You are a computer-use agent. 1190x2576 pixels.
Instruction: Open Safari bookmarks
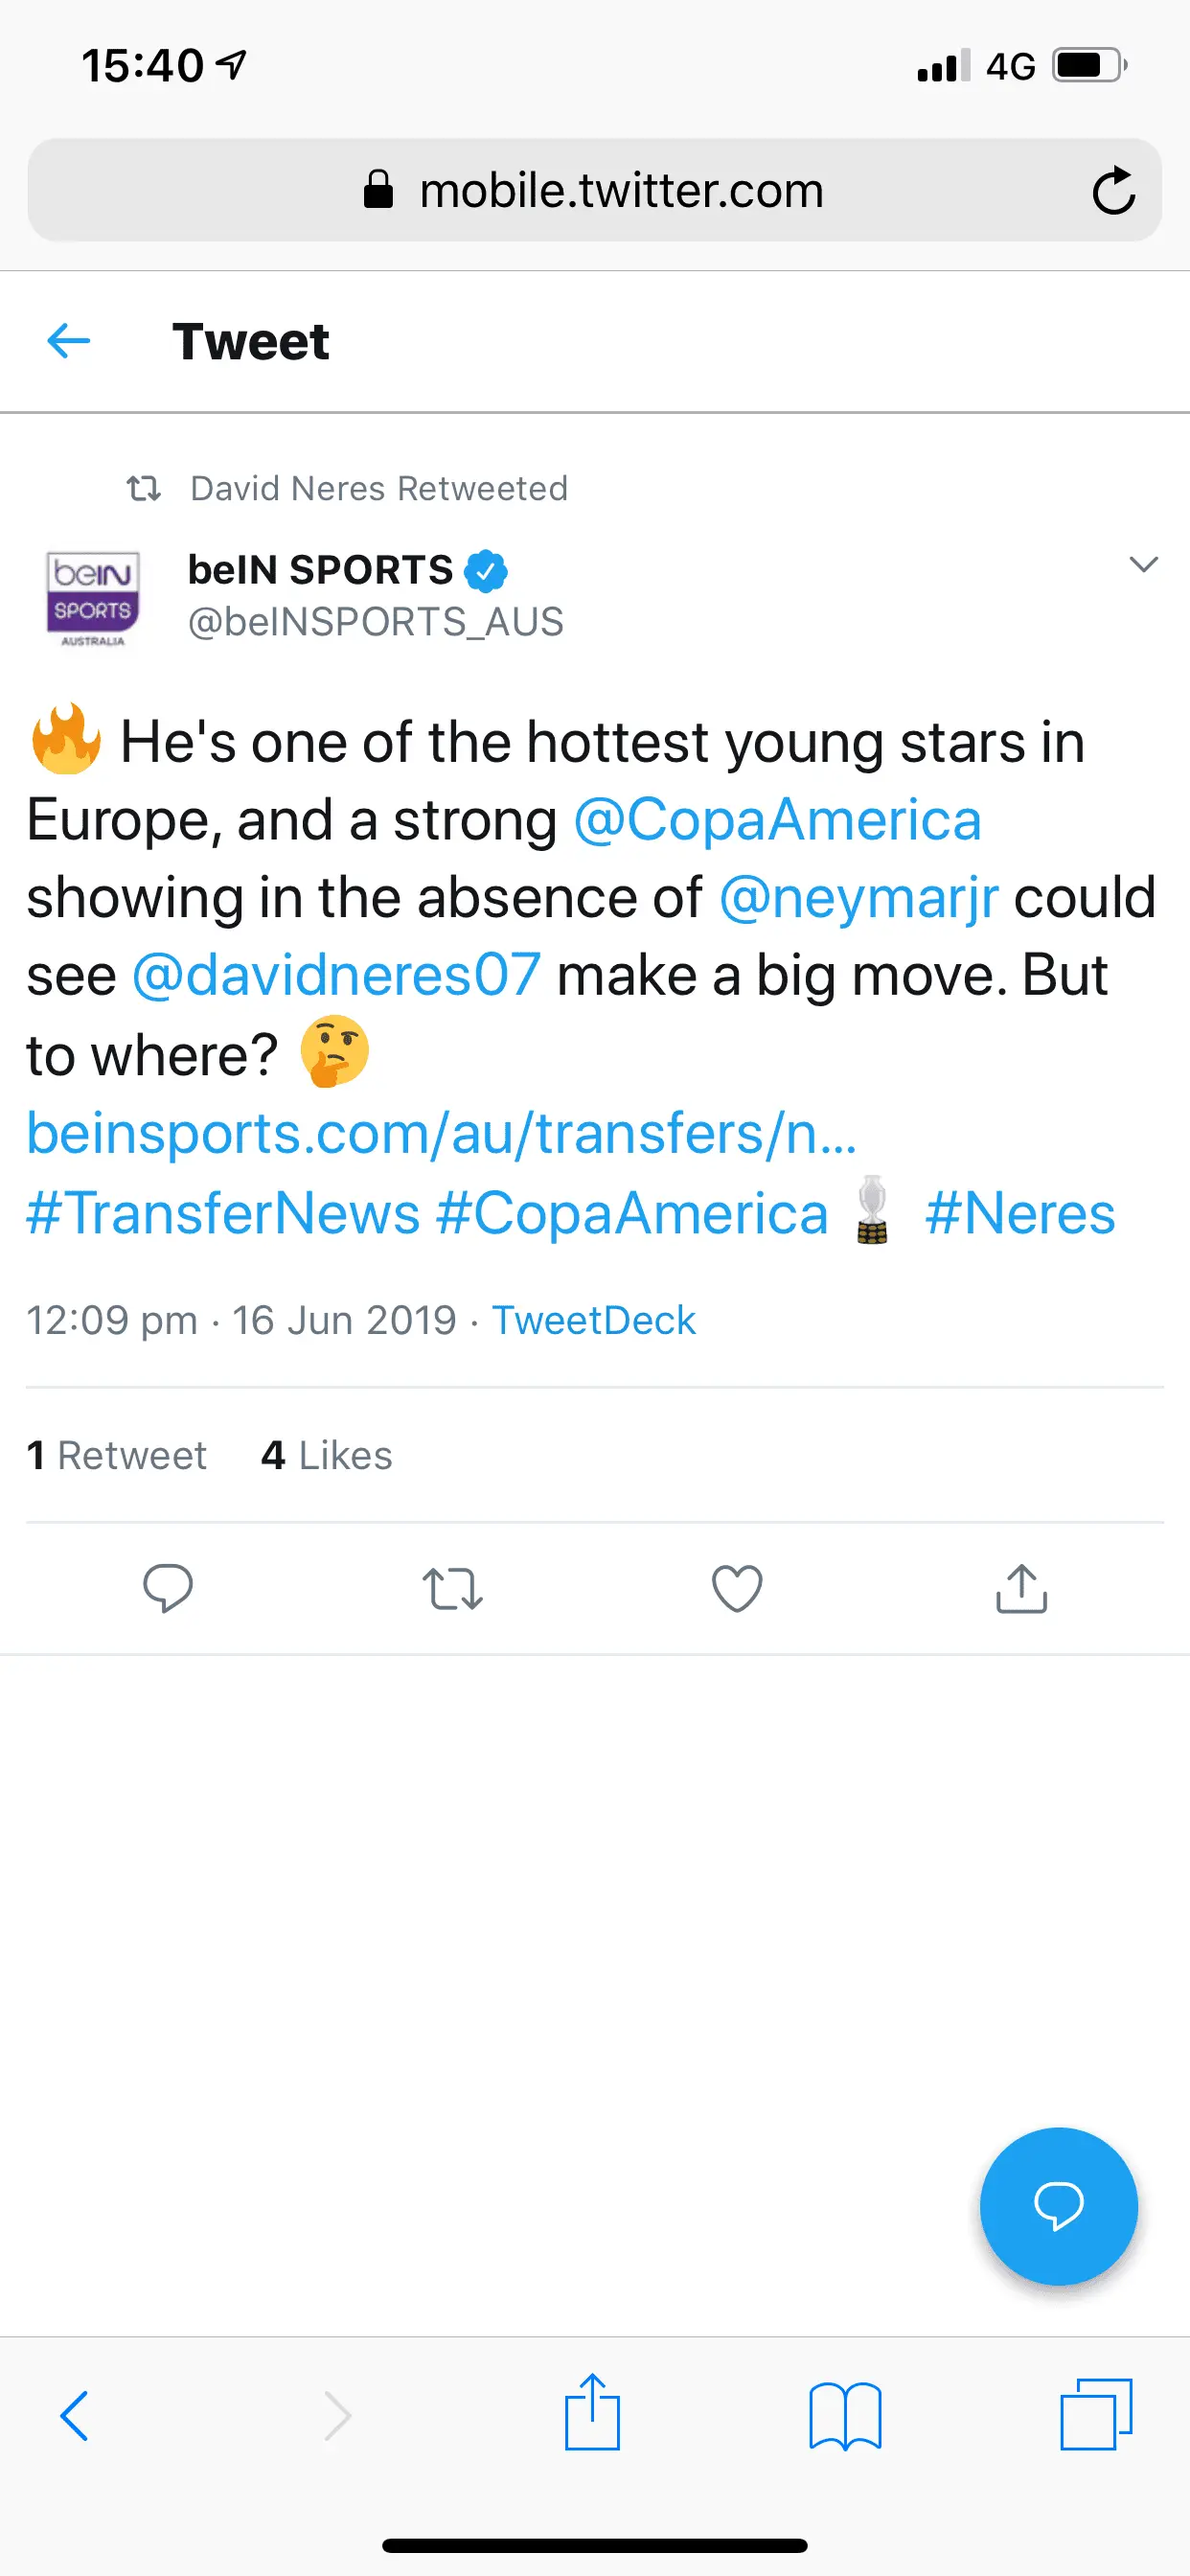[x=845, y=2416]
